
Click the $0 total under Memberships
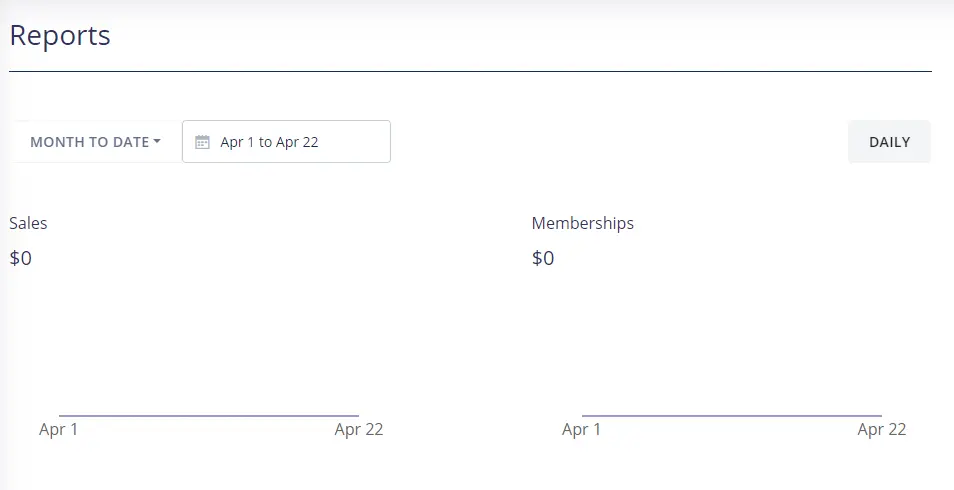tap(543, 258)
